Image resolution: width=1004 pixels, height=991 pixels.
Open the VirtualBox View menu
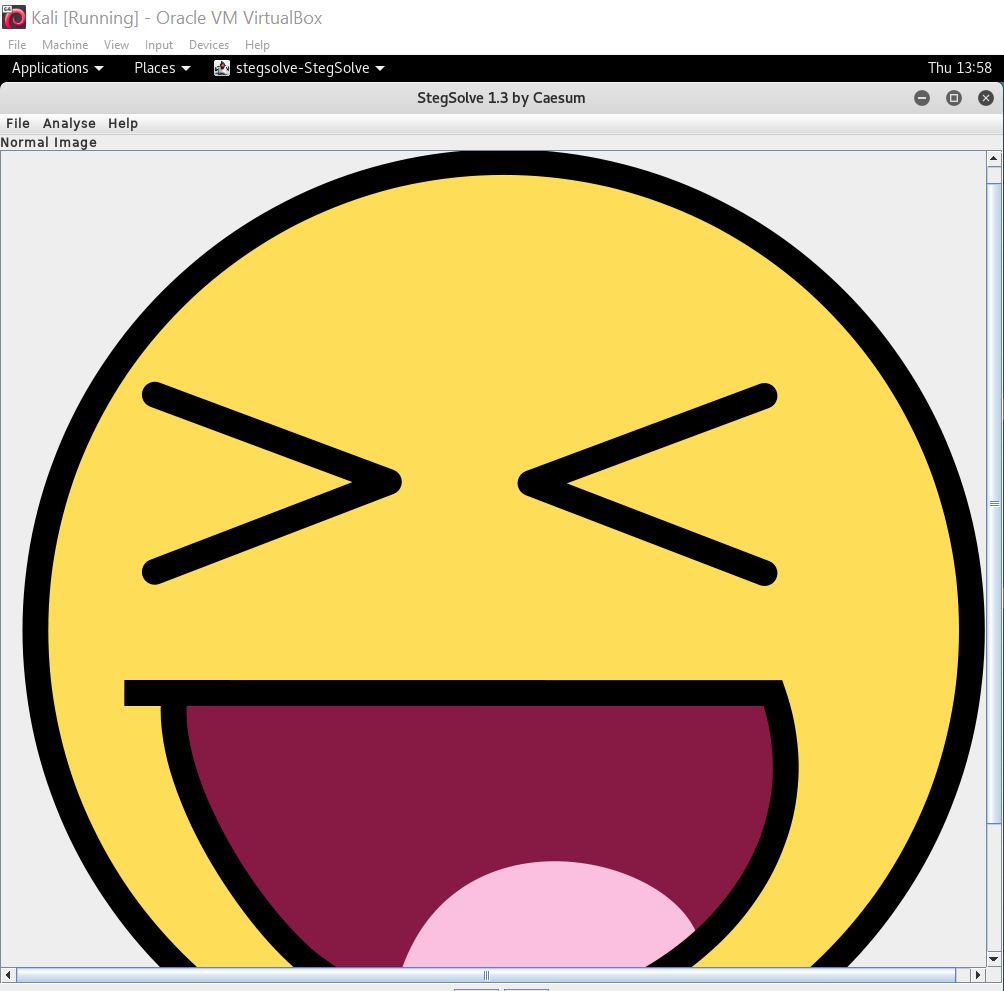pos(117,45)
